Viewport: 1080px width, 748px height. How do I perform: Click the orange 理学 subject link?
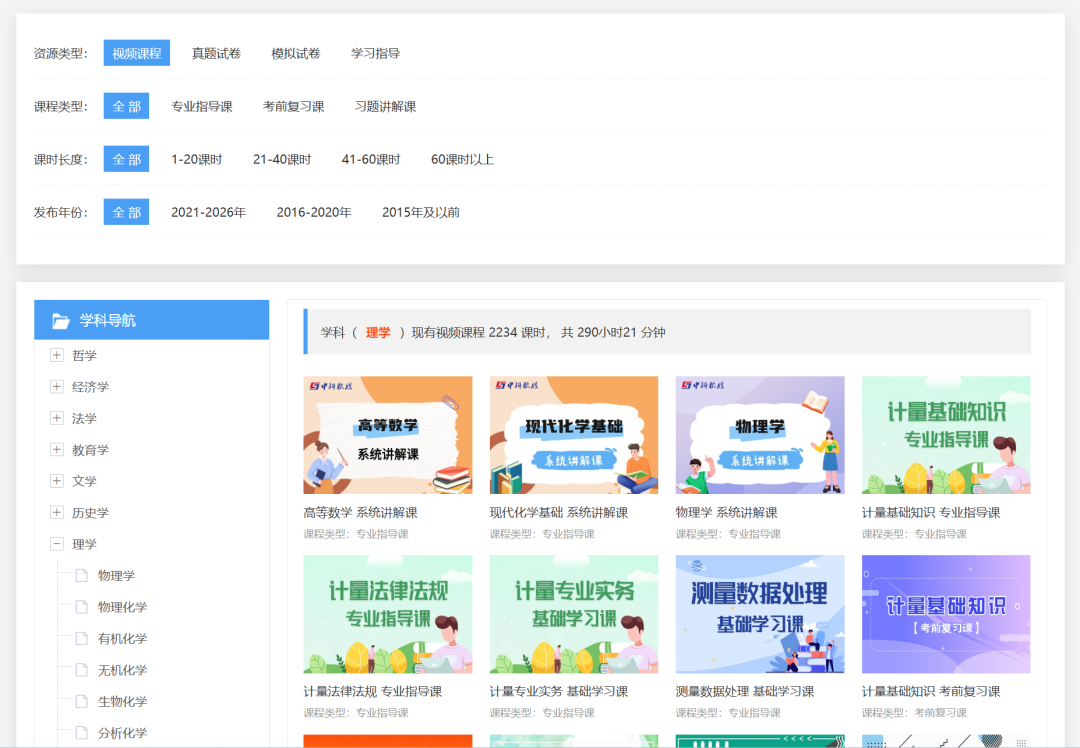click(377, 333)
